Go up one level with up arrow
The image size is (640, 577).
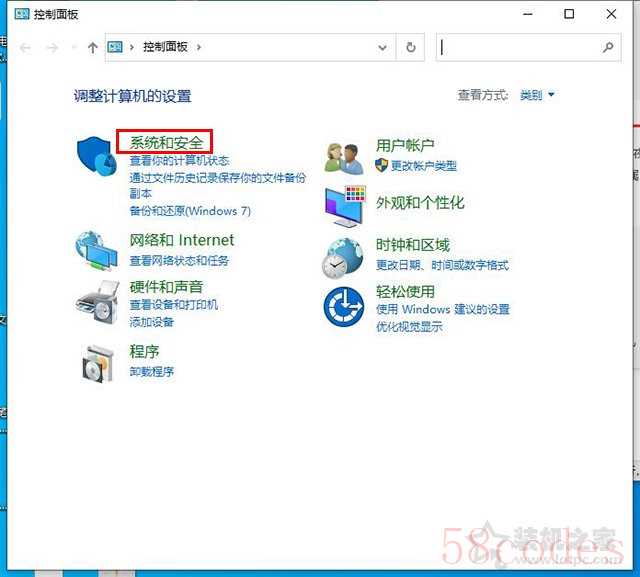93,47
